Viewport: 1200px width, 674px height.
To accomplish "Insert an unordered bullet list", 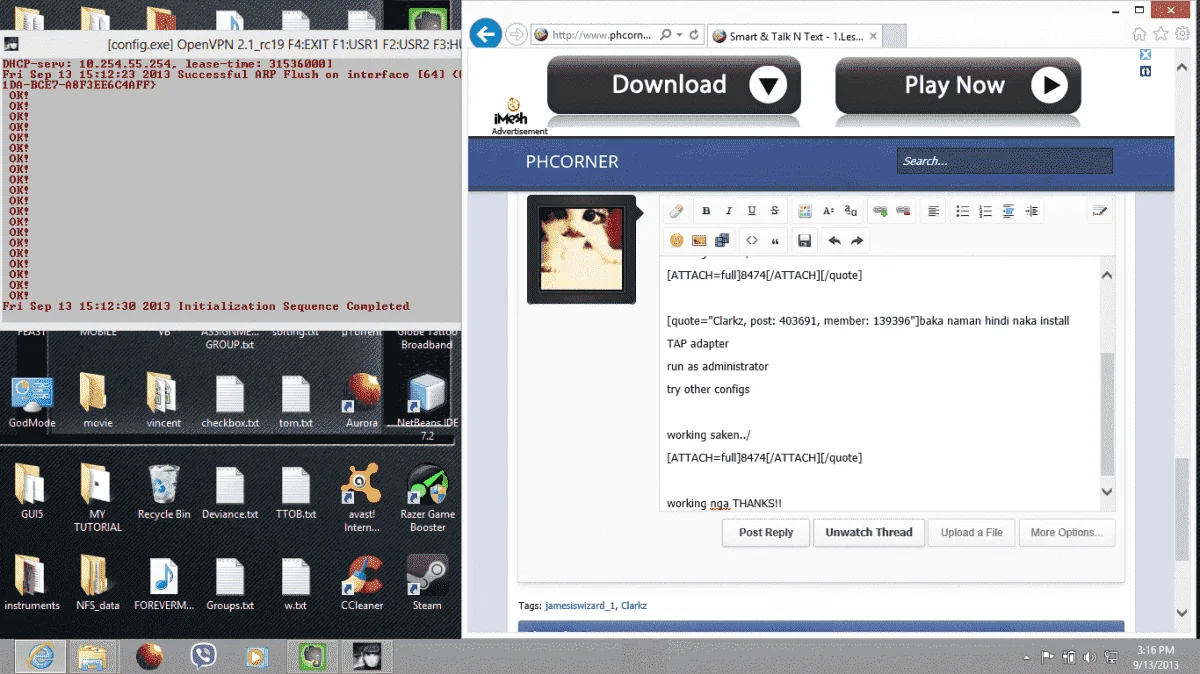I will point(963,211).
